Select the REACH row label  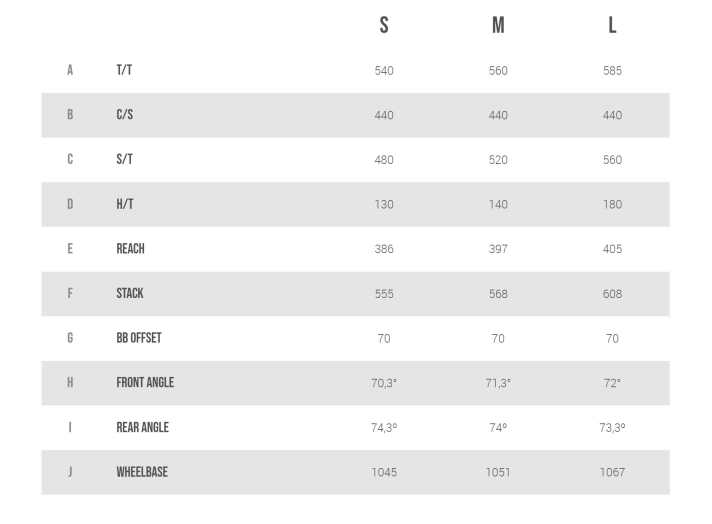pyautogui.click(x=130, y=249)
